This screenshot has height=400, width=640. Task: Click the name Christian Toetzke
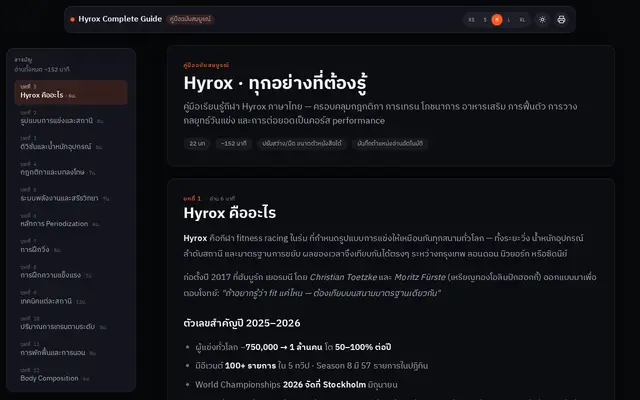pyautogui.click(x=343, y=277)
